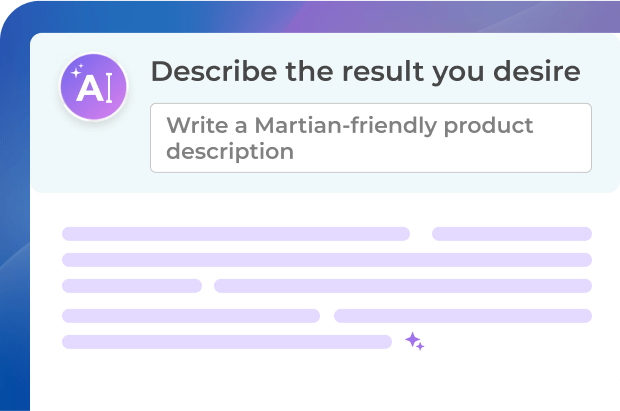Select the short bar ending the first line

tap(511, 234)
